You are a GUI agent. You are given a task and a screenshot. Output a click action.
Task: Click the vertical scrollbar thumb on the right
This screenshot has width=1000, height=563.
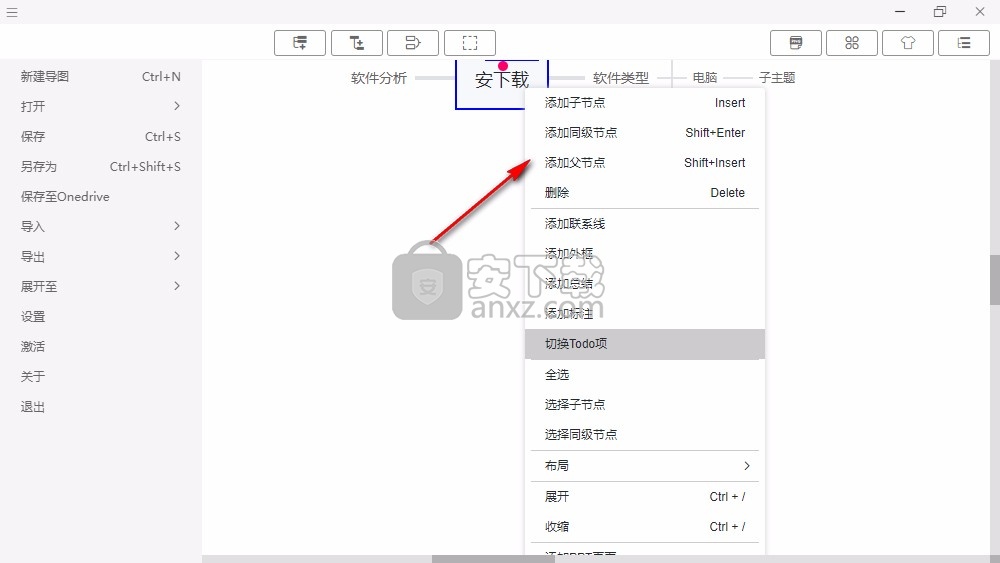[995, 280]
